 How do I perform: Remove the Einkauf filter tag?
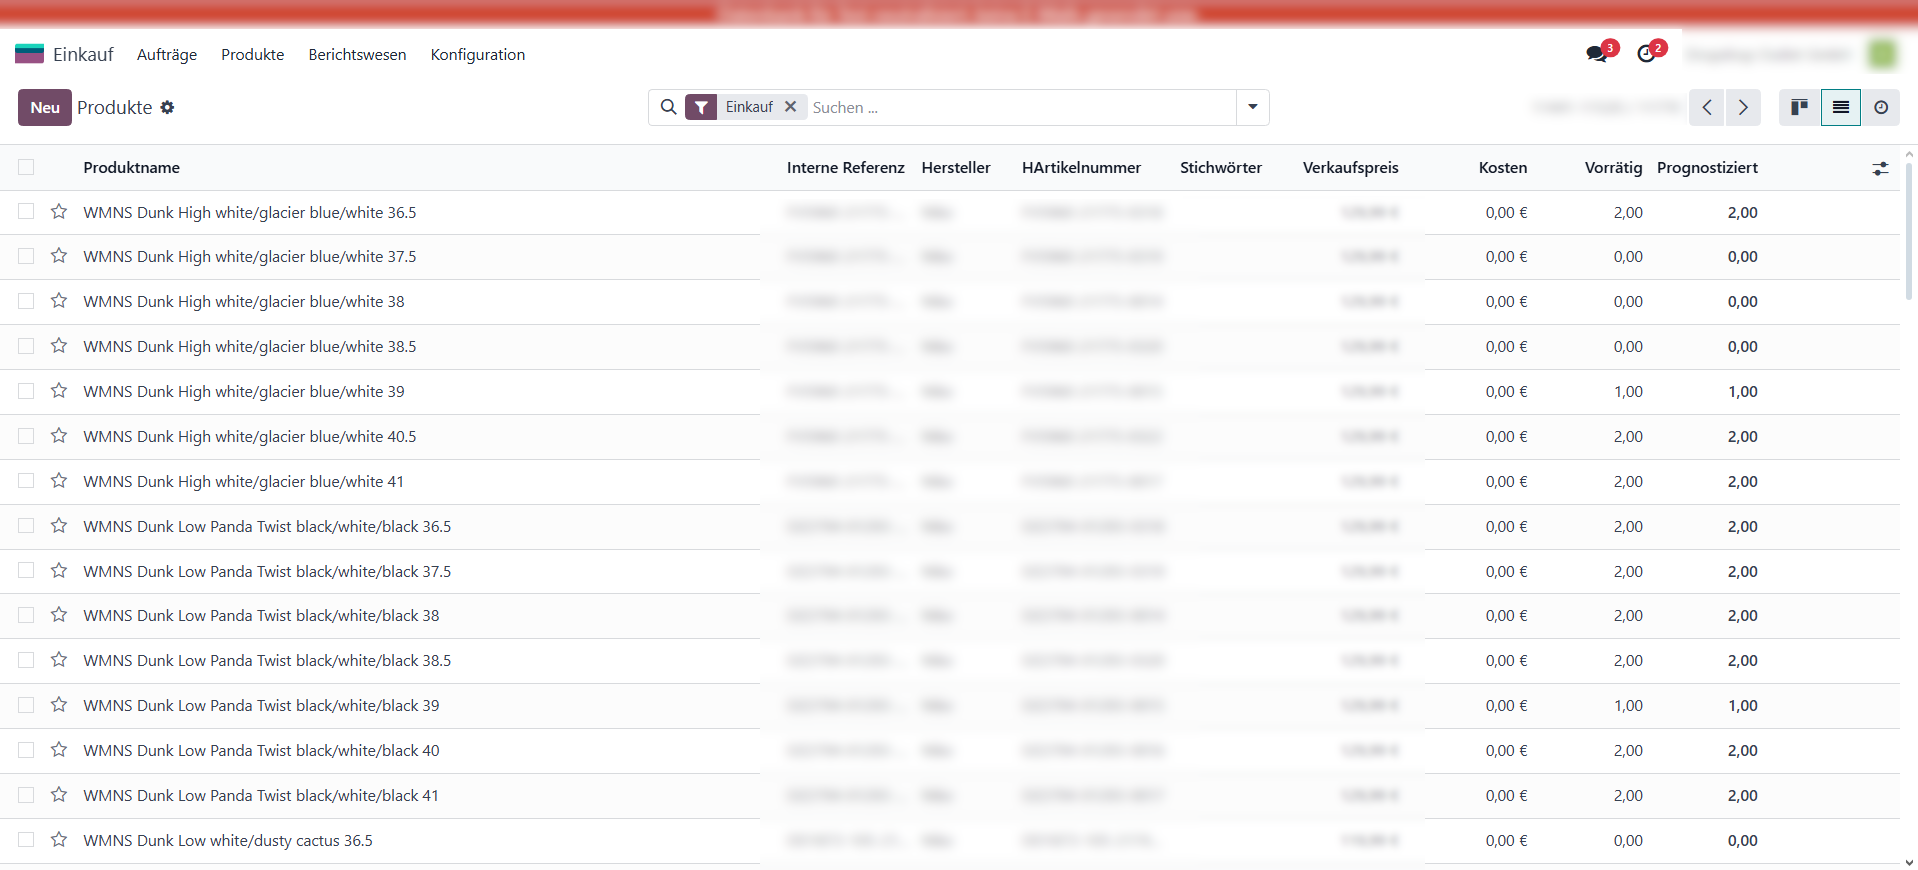[x=790, y=107]
